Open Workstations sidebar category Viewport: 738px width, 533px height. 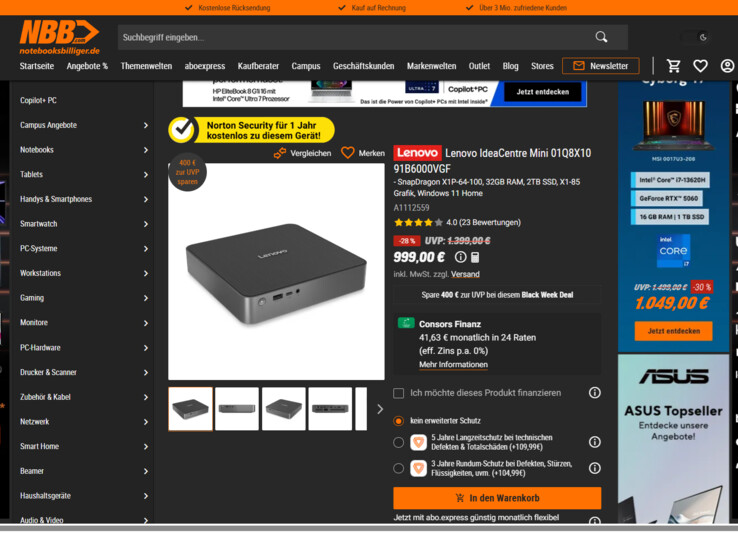tap(40, 273)
